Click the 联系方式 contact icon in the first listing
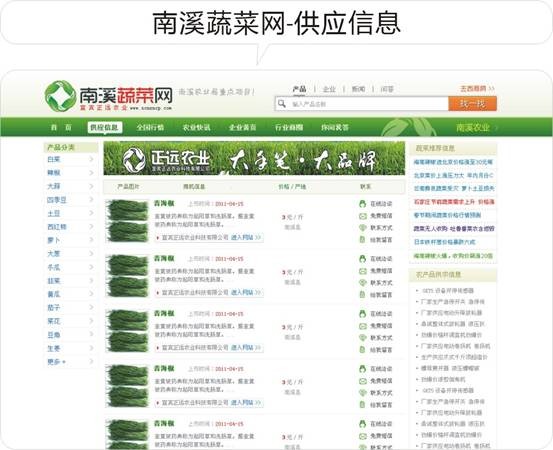This screenshot has height=450, width=553. [363, 228]
